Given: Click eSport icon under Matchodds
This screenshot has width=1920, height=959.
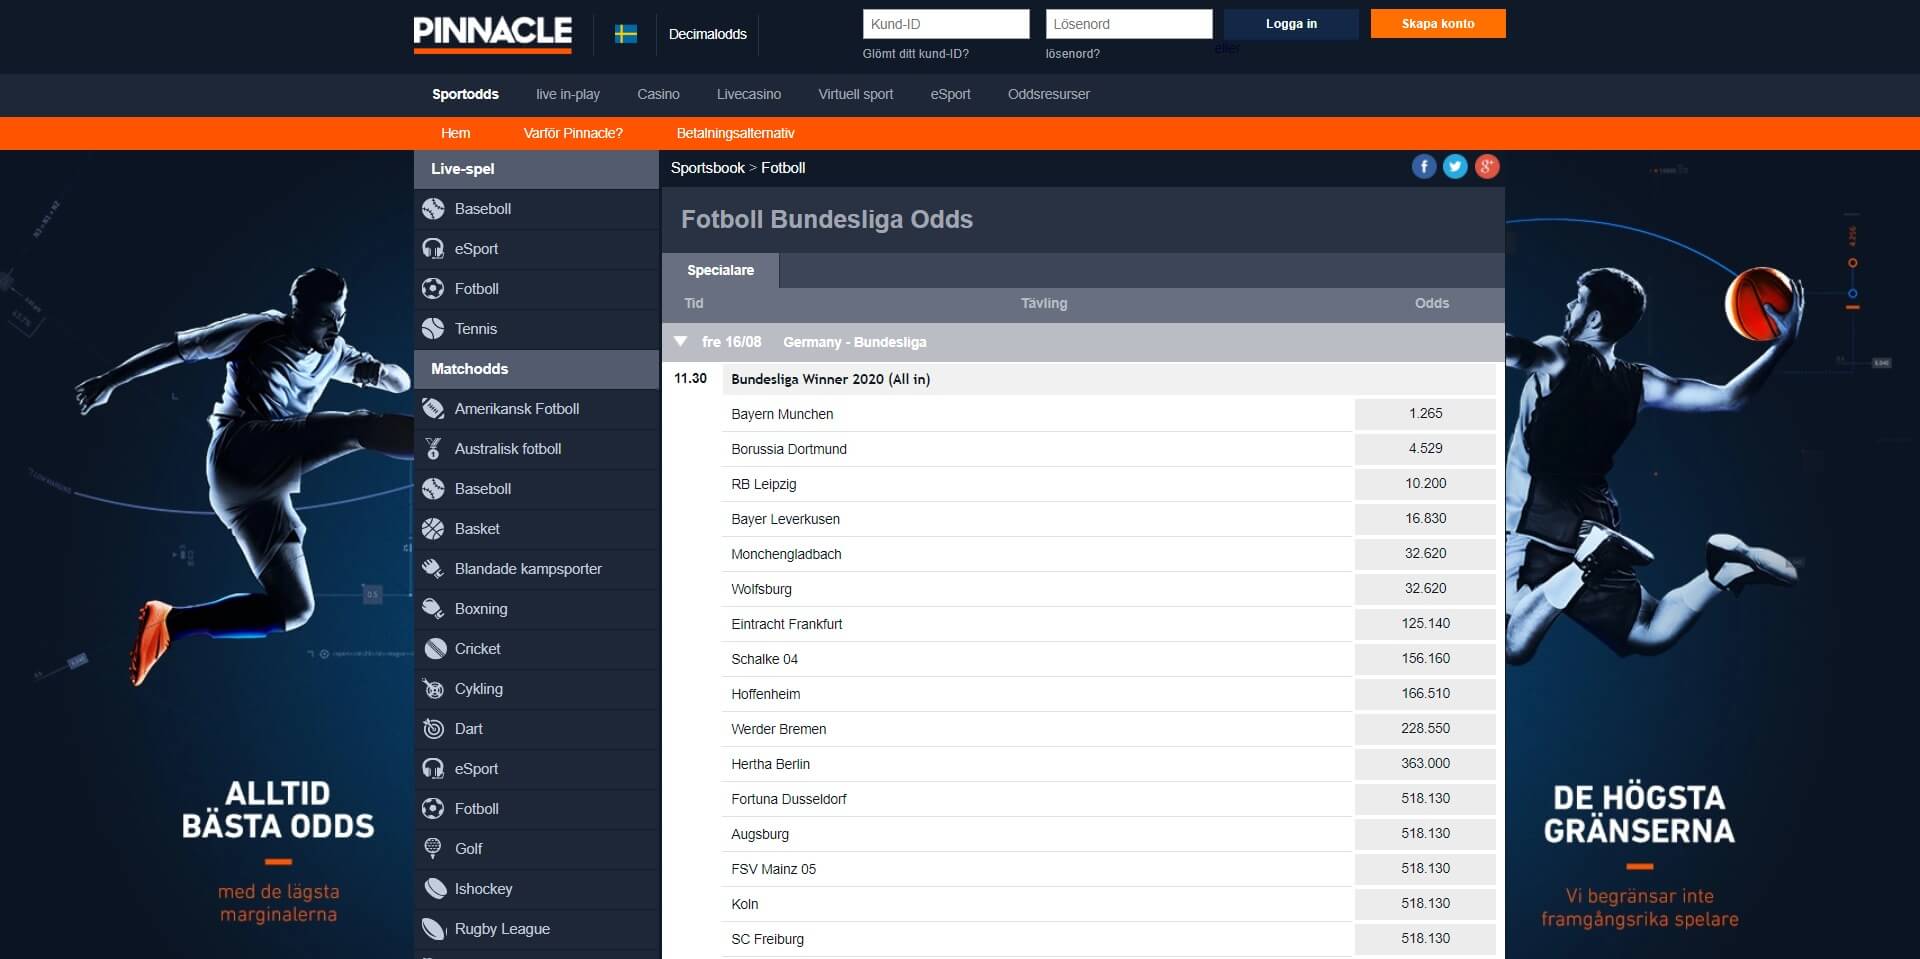Looking at the screenshot, I should coord(433,769).
